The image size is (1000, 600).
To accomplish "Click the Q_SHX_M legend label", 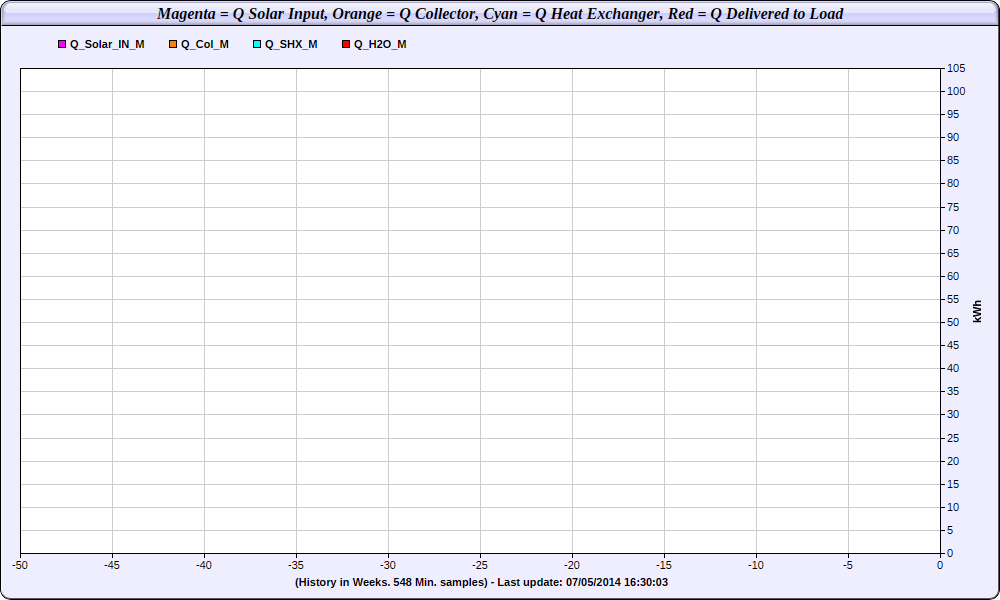I will [x=291, y=44].
